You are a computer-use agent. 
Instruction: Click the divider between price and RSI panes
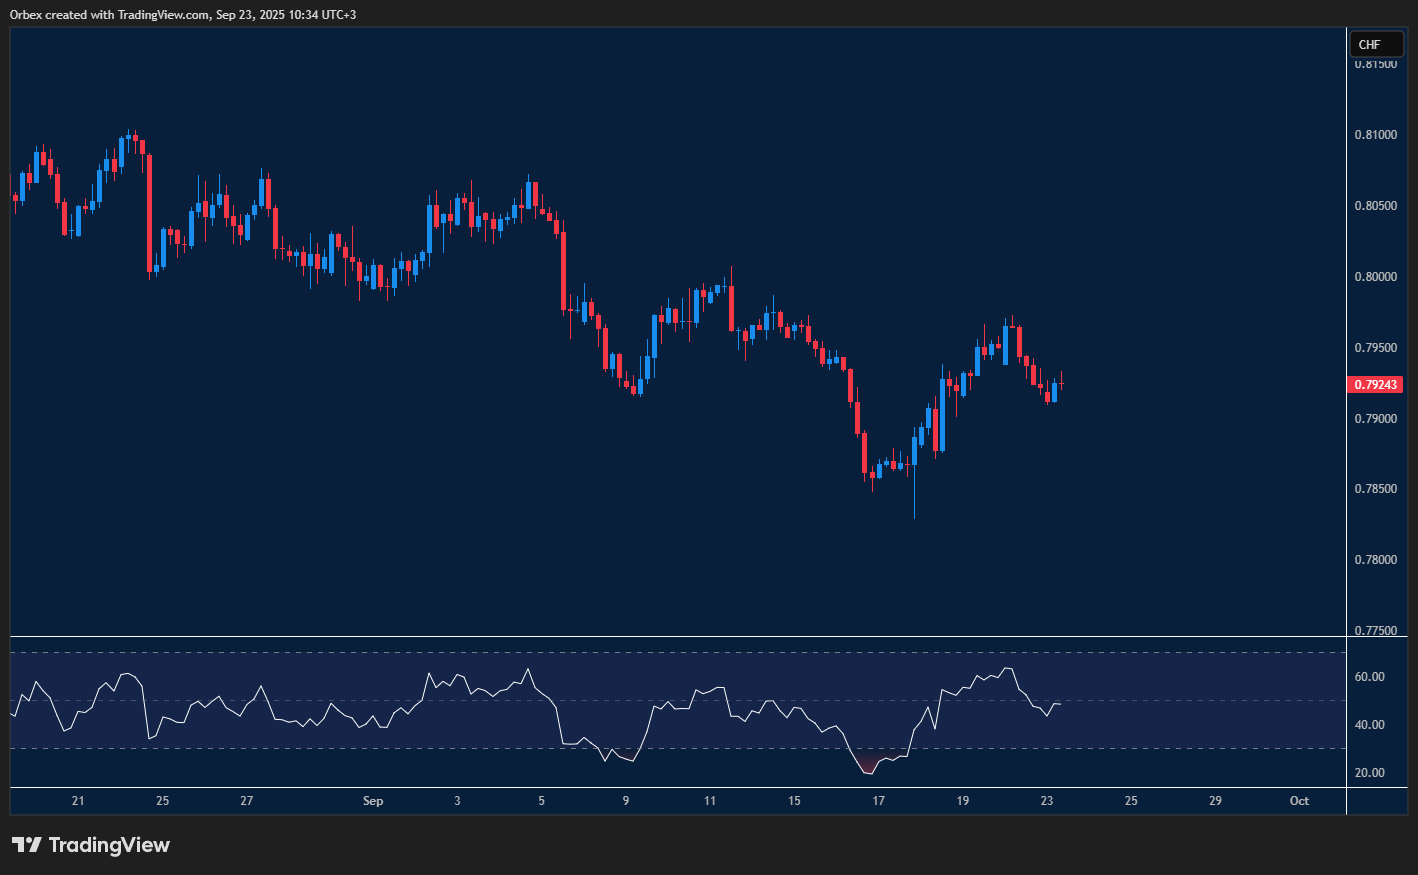678,637
